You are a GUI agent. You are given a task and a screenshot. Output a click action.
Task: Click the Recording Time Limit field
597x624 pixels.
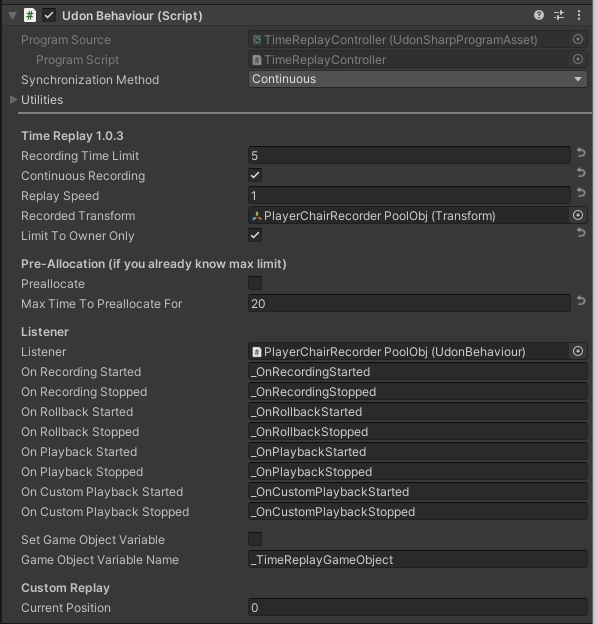(x=409, y=156)
